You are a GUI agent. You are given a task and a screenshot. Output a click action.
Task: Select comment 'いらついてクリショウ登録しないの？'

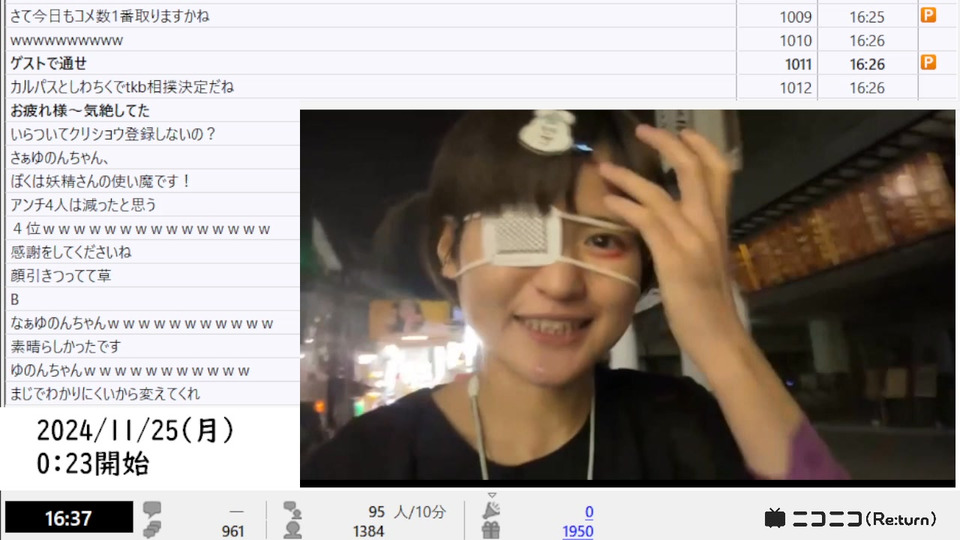(x=113, y=134)
